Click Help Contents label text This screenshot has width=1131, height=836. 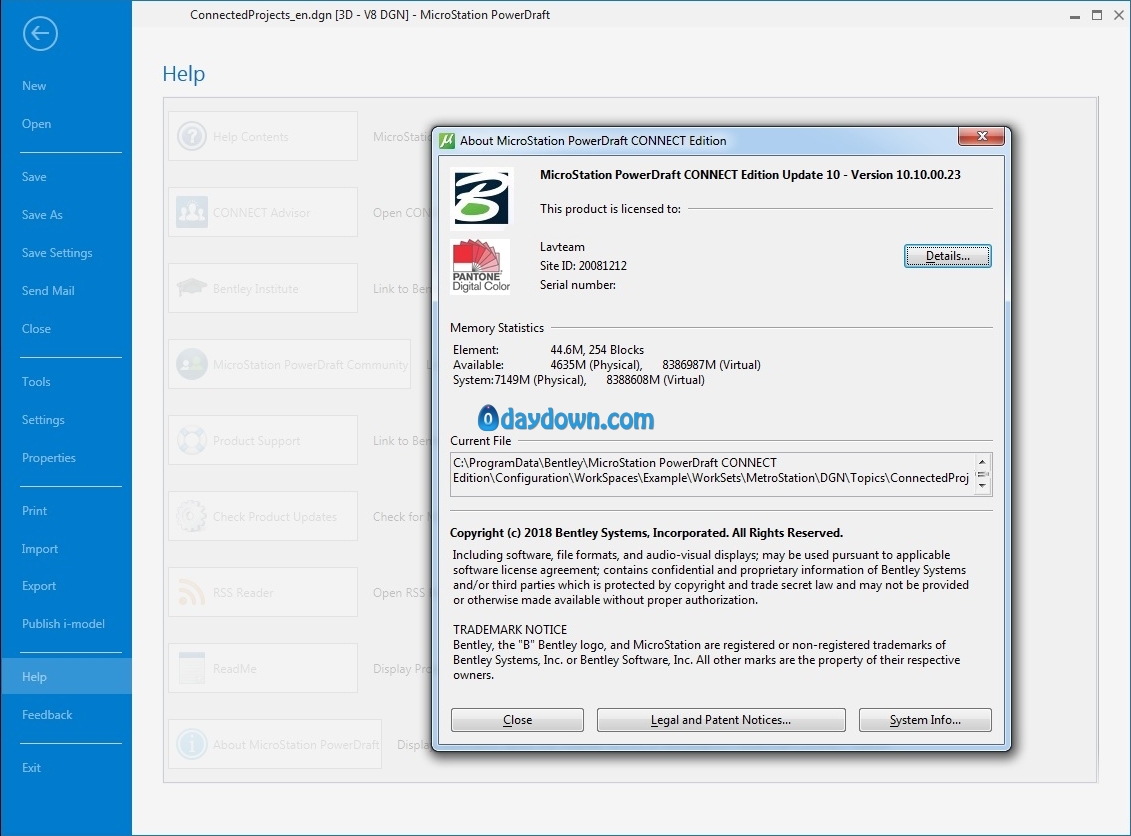[x=250, y=137]
